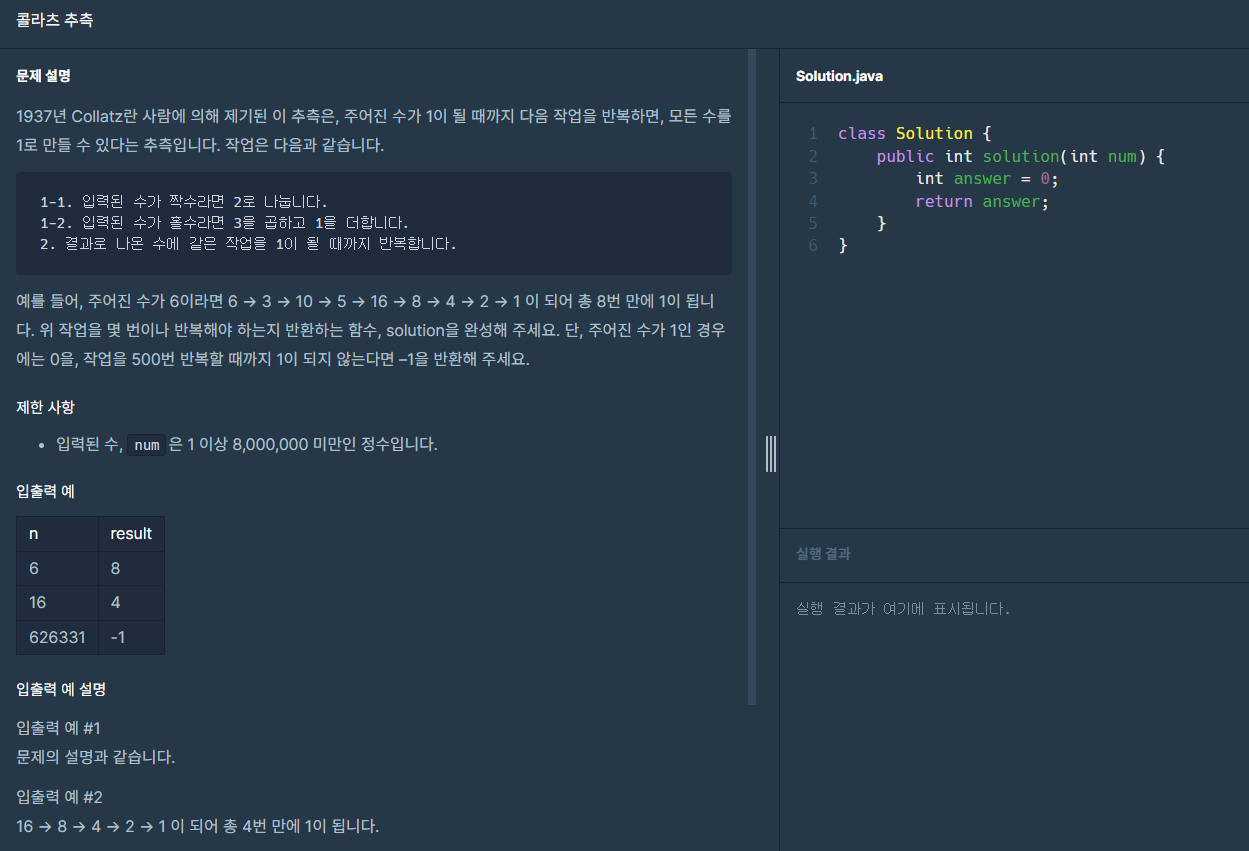The width and height of the screenshot is (1249, 851).
Task: Click table header cell n
Action: 57,534
